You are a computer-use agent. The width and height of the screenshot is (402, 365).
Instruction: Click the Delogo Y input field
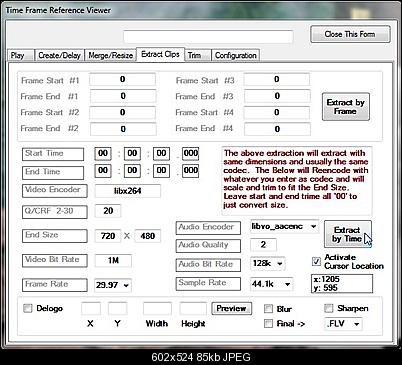[117, 308]
